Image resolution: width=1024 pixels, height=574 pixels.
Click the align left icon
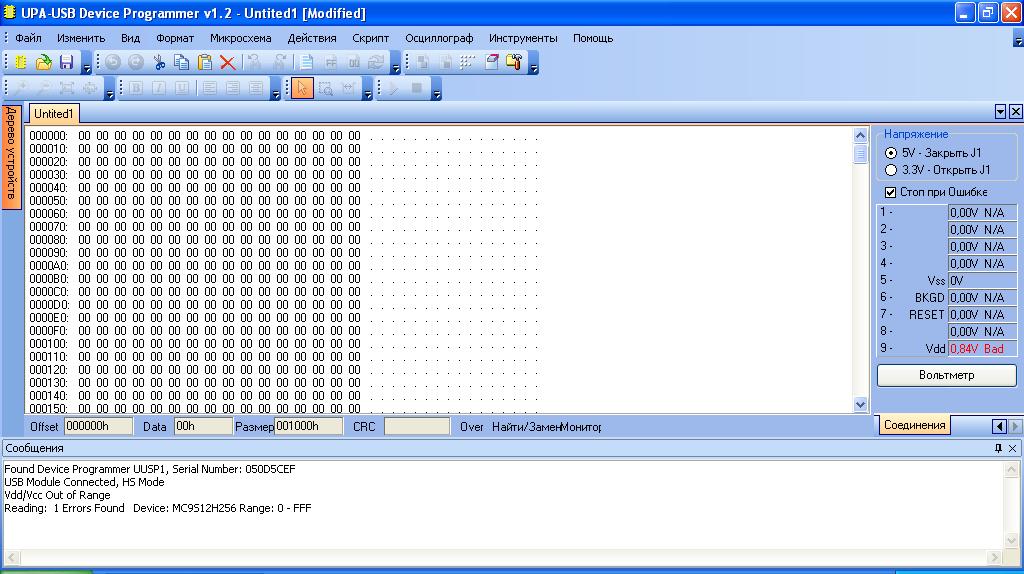[x=209, y=88]
